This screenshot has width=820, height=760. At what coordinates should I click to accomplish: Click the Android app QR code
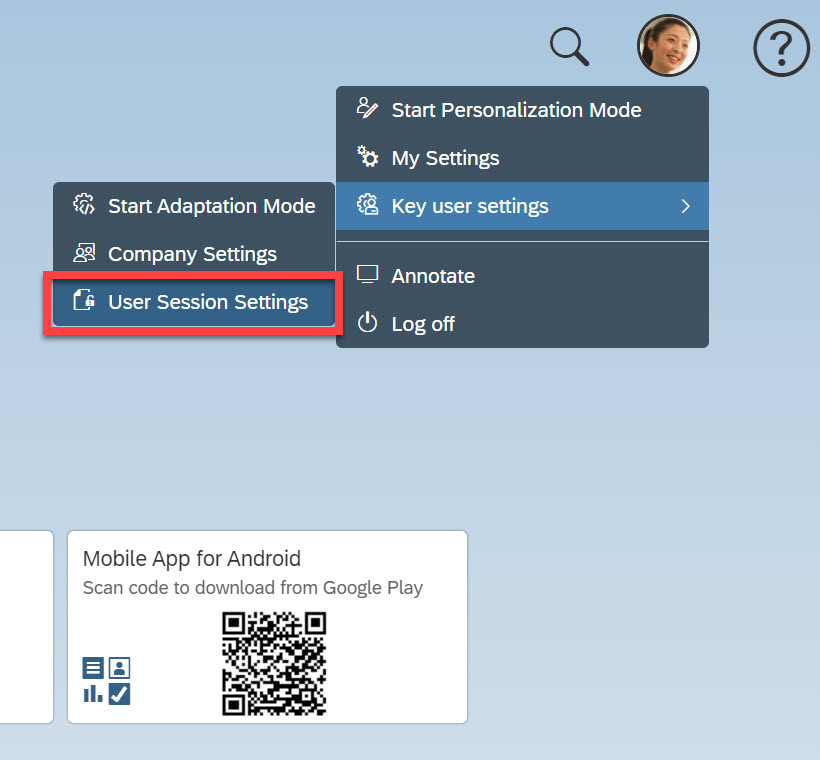coord(274,663)
